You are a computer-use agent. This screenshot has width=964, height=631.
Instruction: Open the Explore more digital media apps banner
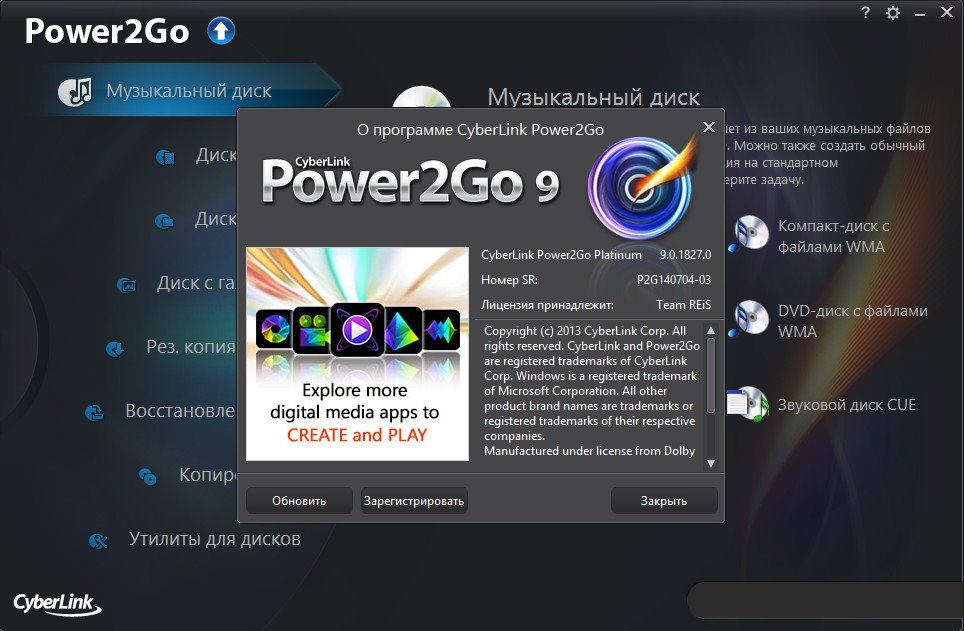click(357, 354)
